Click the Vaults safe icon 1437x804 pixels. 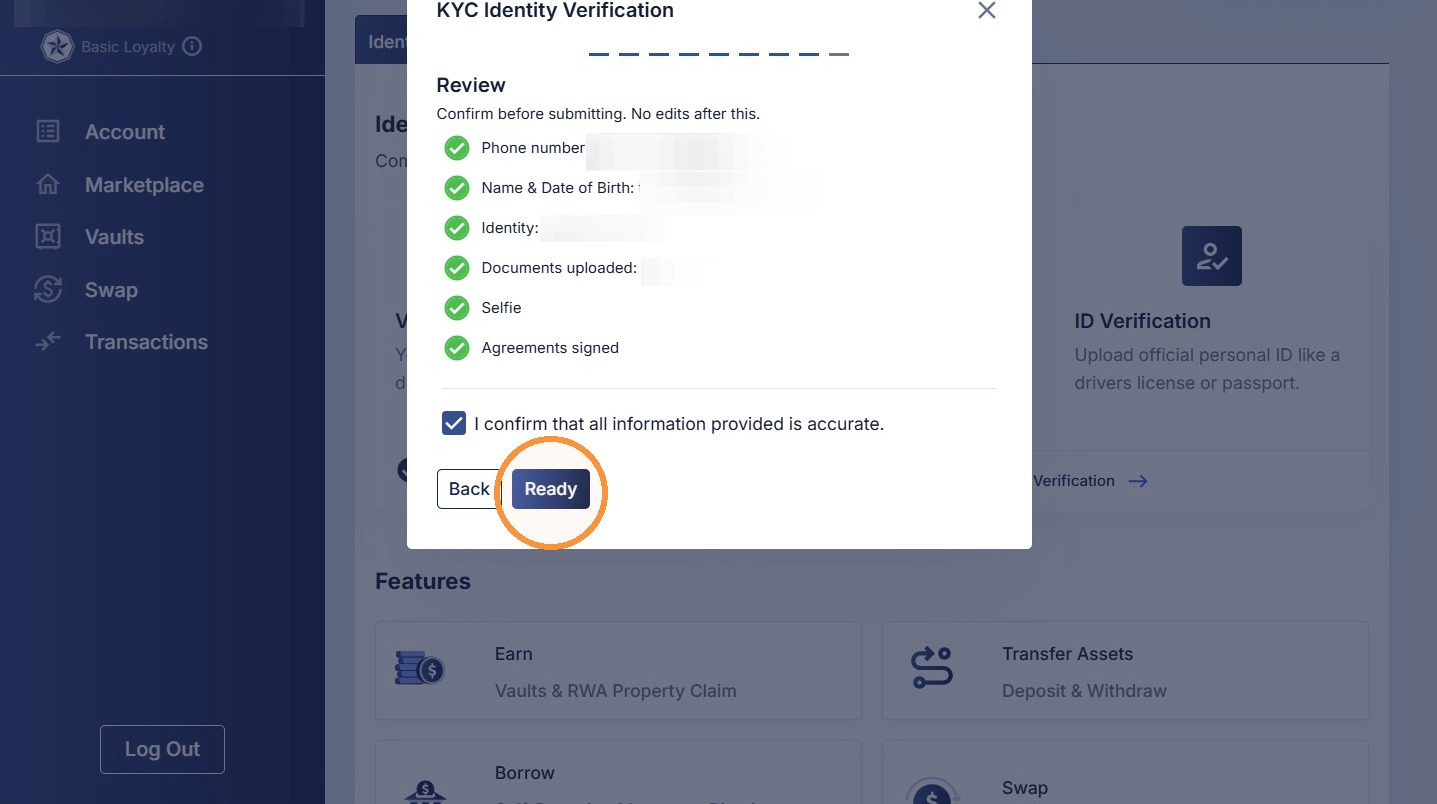click(48, 237)
